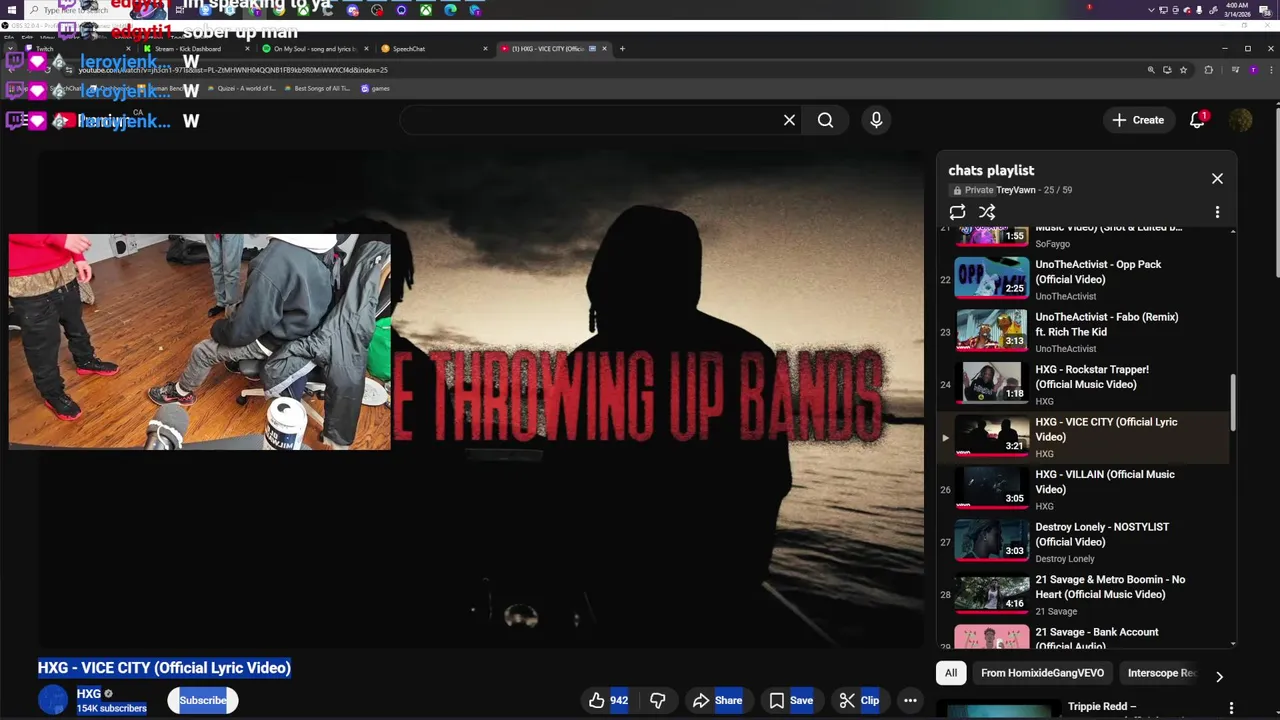Open chats playlist more options menu

click(x=1217, y=212)
